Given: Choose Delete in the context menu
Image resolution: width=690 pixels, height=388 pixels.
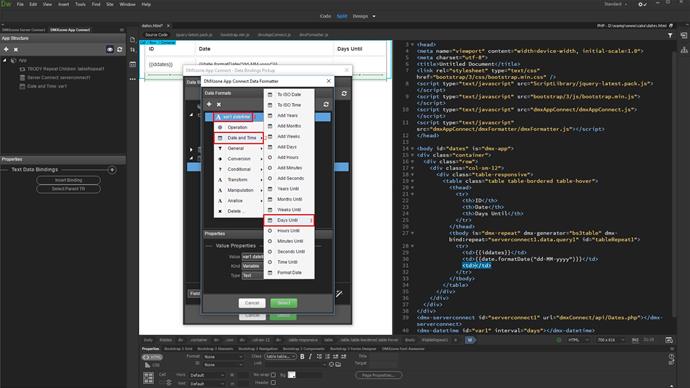Looking at the screenshot, I should click(x=239, y=211).
